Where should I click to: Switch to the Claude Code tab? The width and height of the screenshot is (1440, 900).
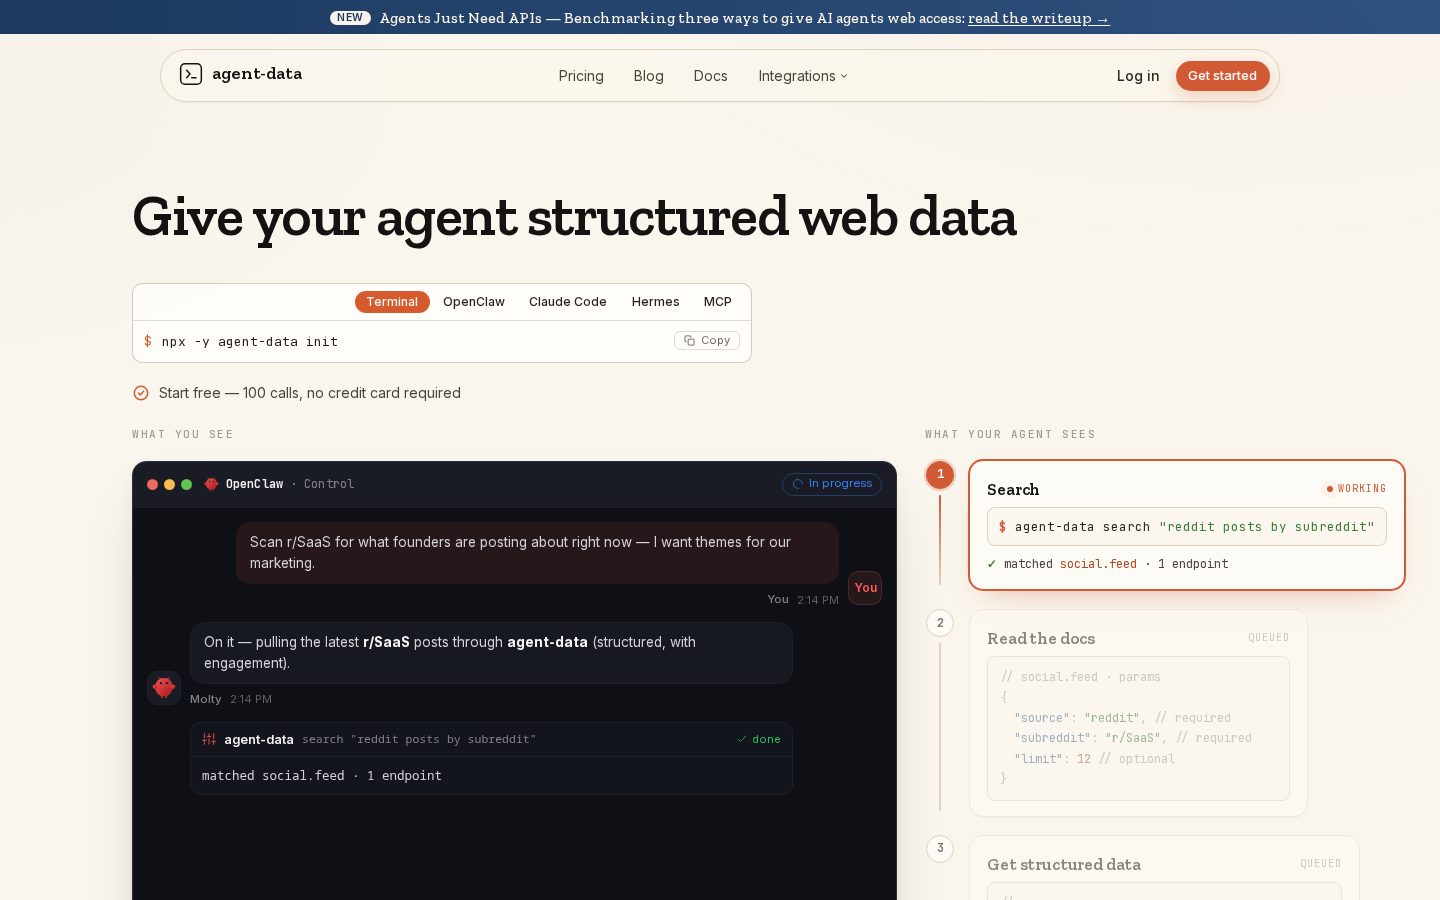pos(567,302)
